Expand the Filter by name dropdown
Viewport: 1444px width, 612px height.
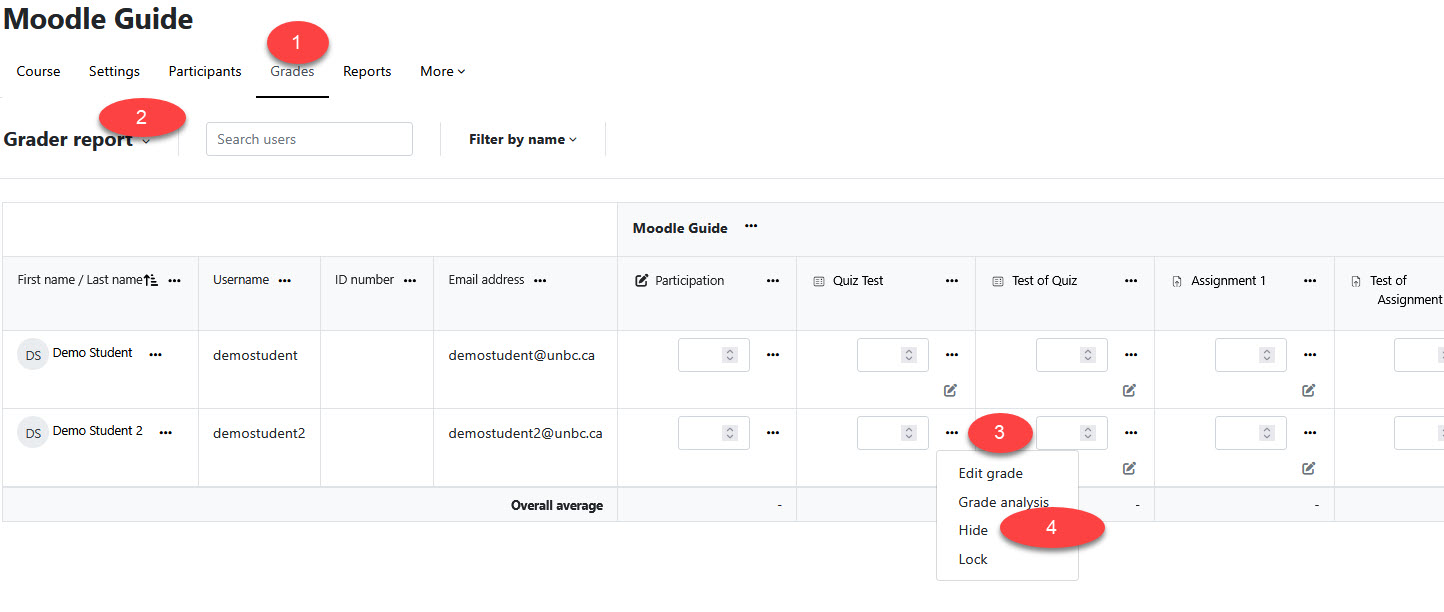tap(523, 140)
